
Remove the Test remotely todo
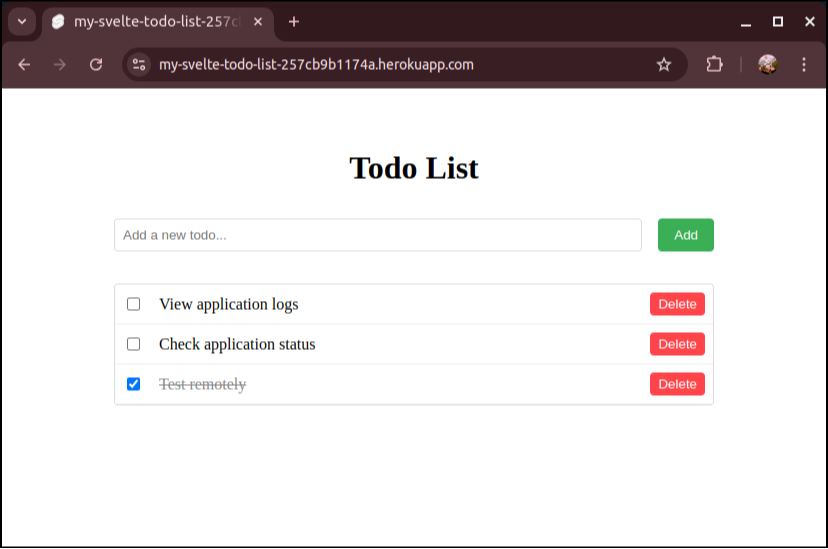coord(677,384)
